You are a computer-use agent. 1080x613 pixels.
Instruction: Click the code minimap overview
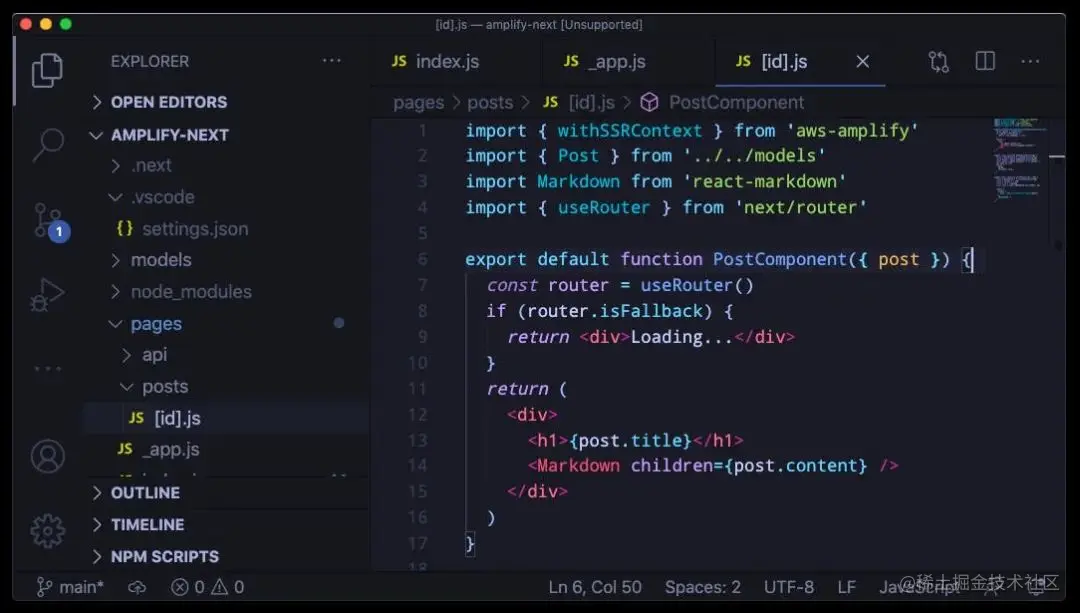click(1017, 160)
